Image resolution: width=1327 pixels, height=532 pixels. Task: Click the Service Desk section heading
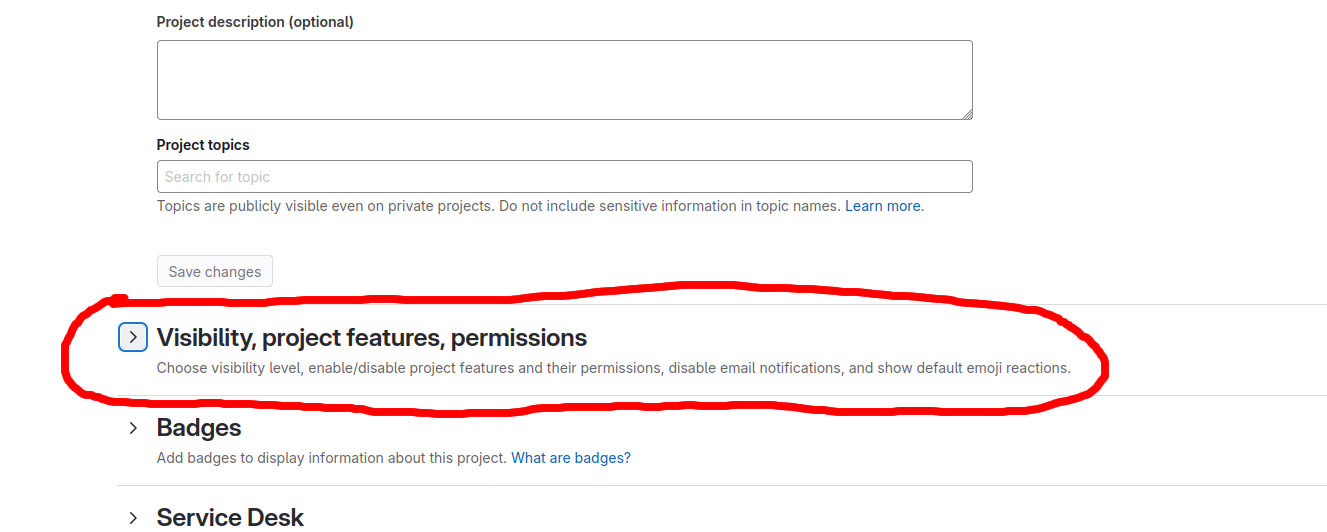230,517
